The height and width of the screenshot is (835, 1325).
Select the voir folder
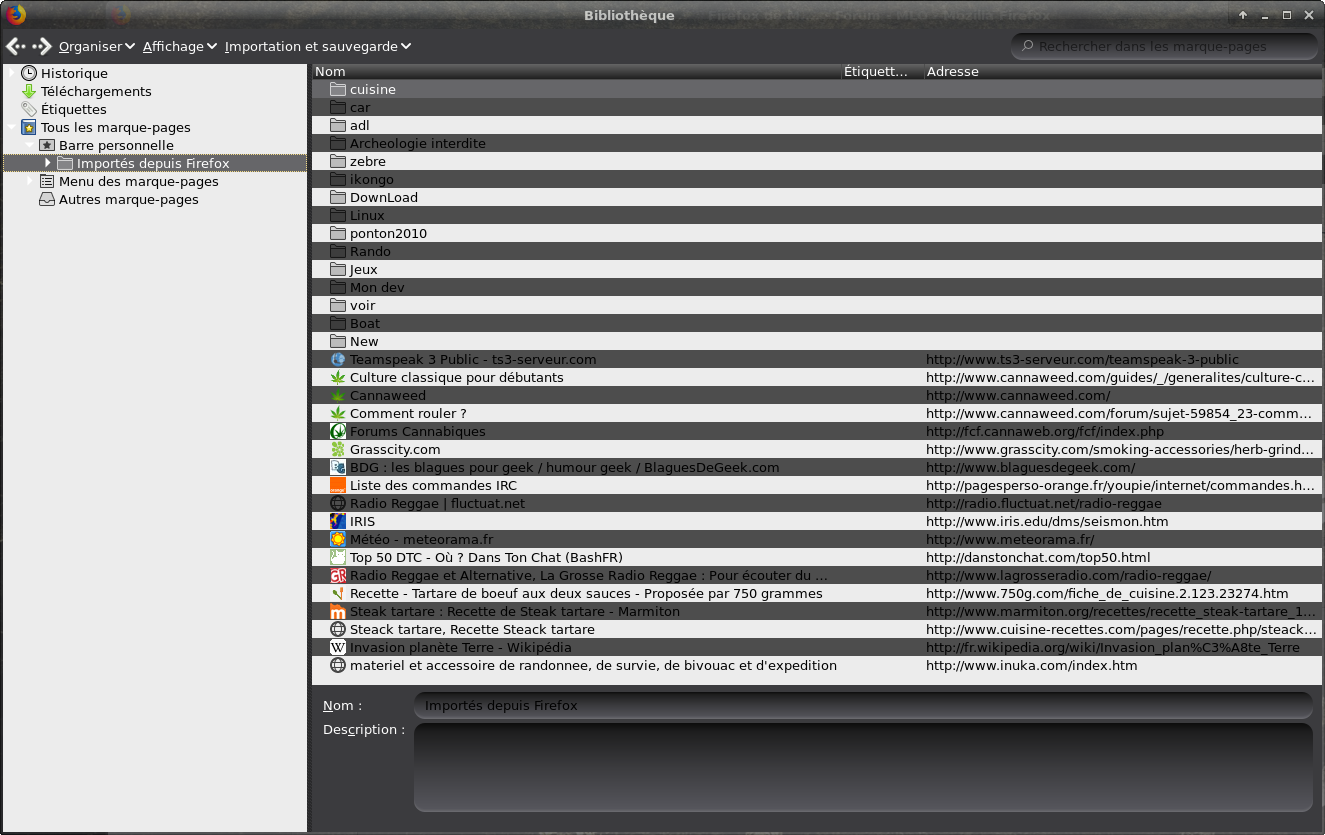click(816, 305)
